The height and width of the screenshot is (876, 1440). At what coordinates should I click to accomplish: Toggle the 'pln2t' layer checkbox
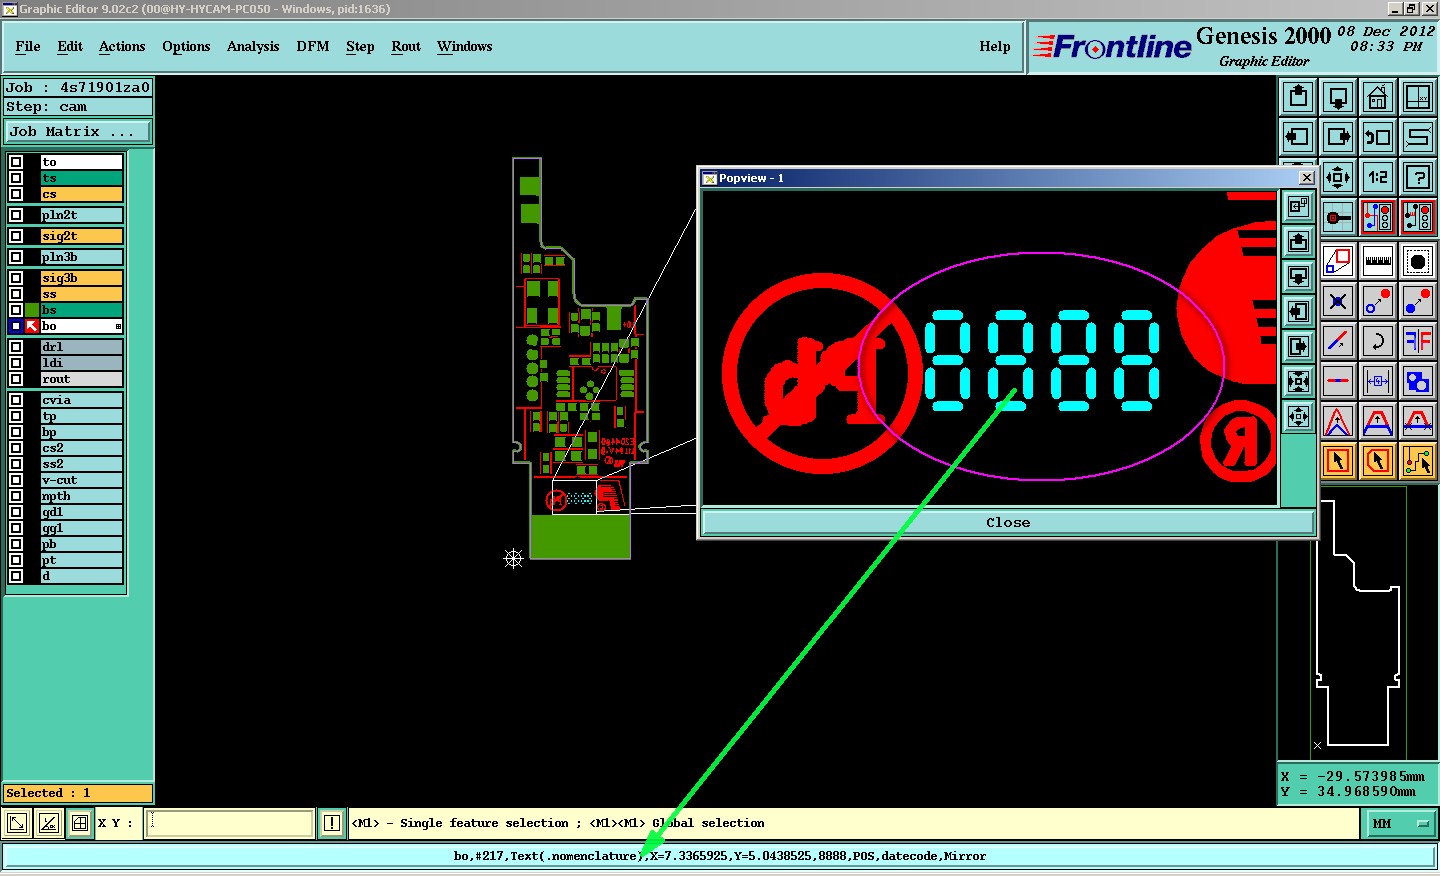(16, 215)
